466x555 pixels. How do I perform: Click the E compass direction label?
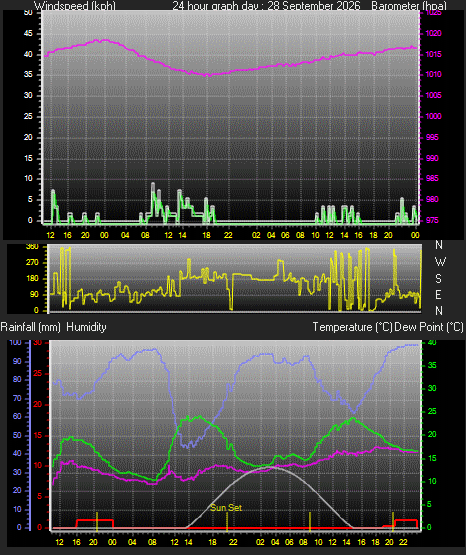point(438,294)
